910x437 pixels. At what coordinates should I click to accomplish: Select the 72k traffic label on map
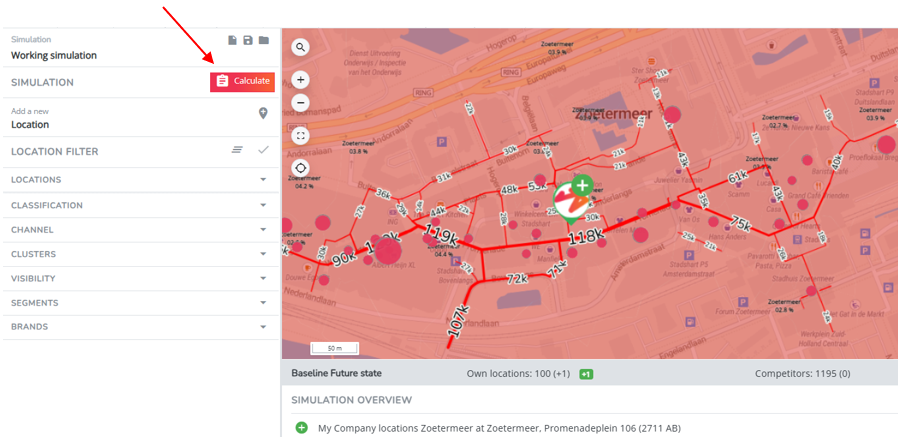[517, 279]
